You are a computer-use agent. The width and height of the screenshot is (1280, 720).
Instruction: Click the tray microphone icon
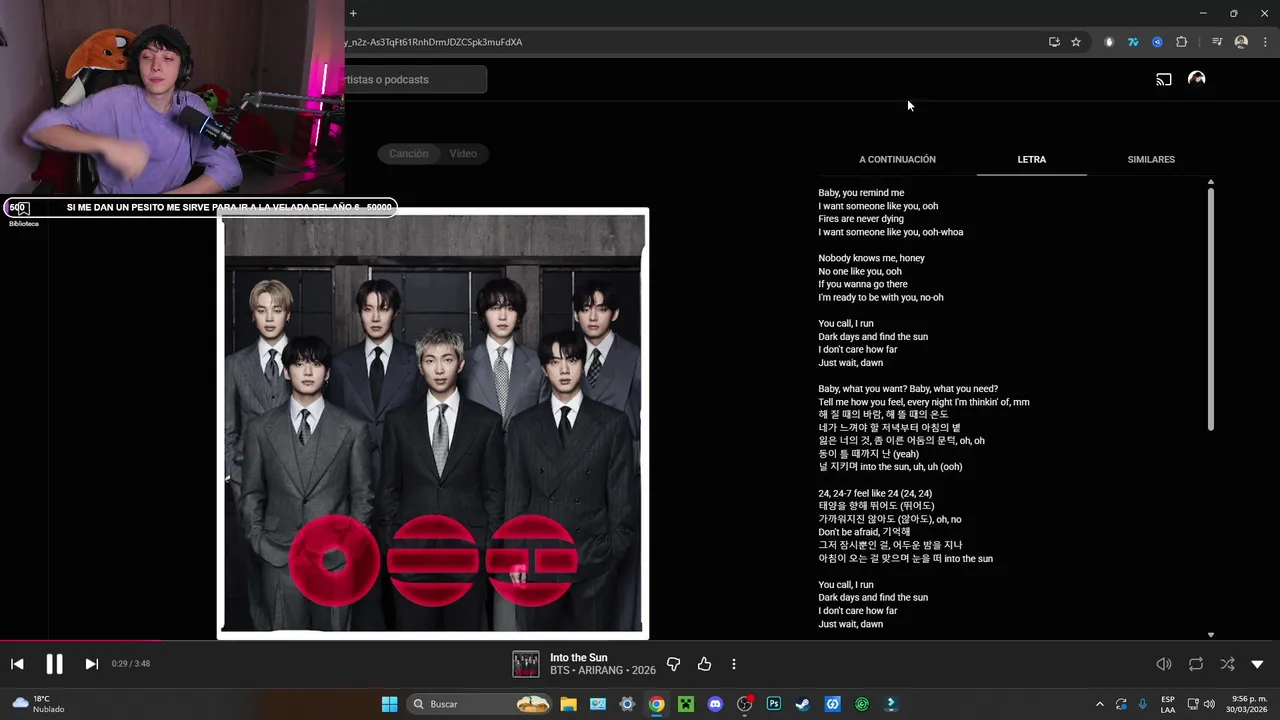1142,704
